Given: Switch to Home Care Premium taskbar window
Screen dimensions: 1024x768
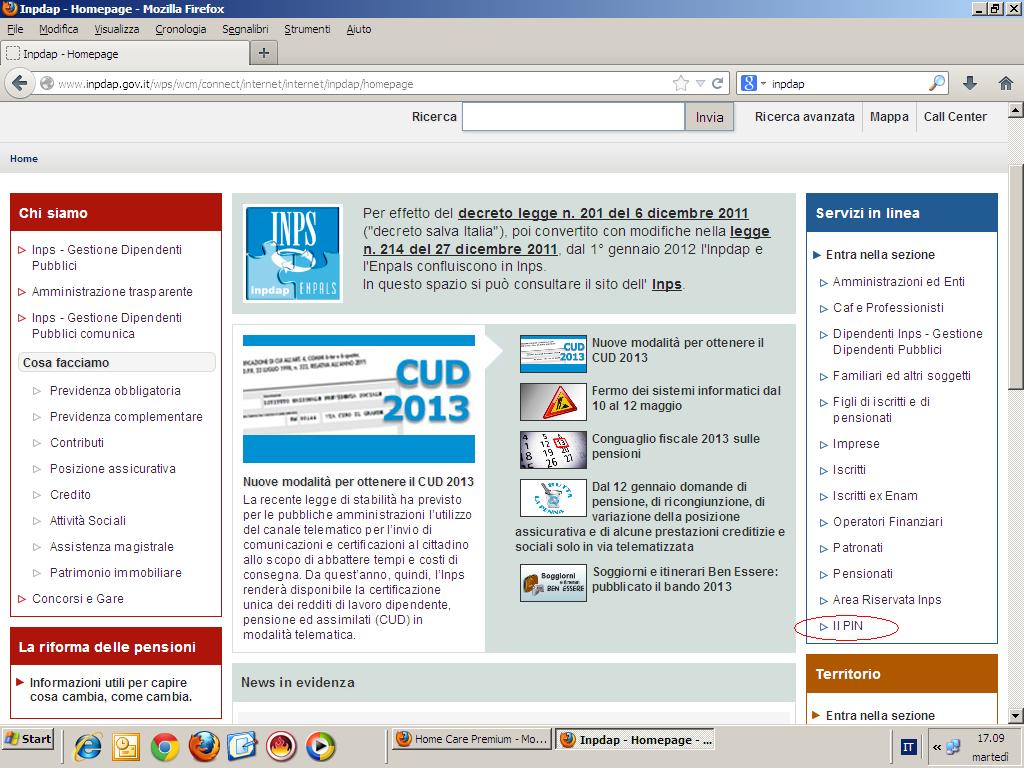Looking at the screenshot, I should 472,739.
